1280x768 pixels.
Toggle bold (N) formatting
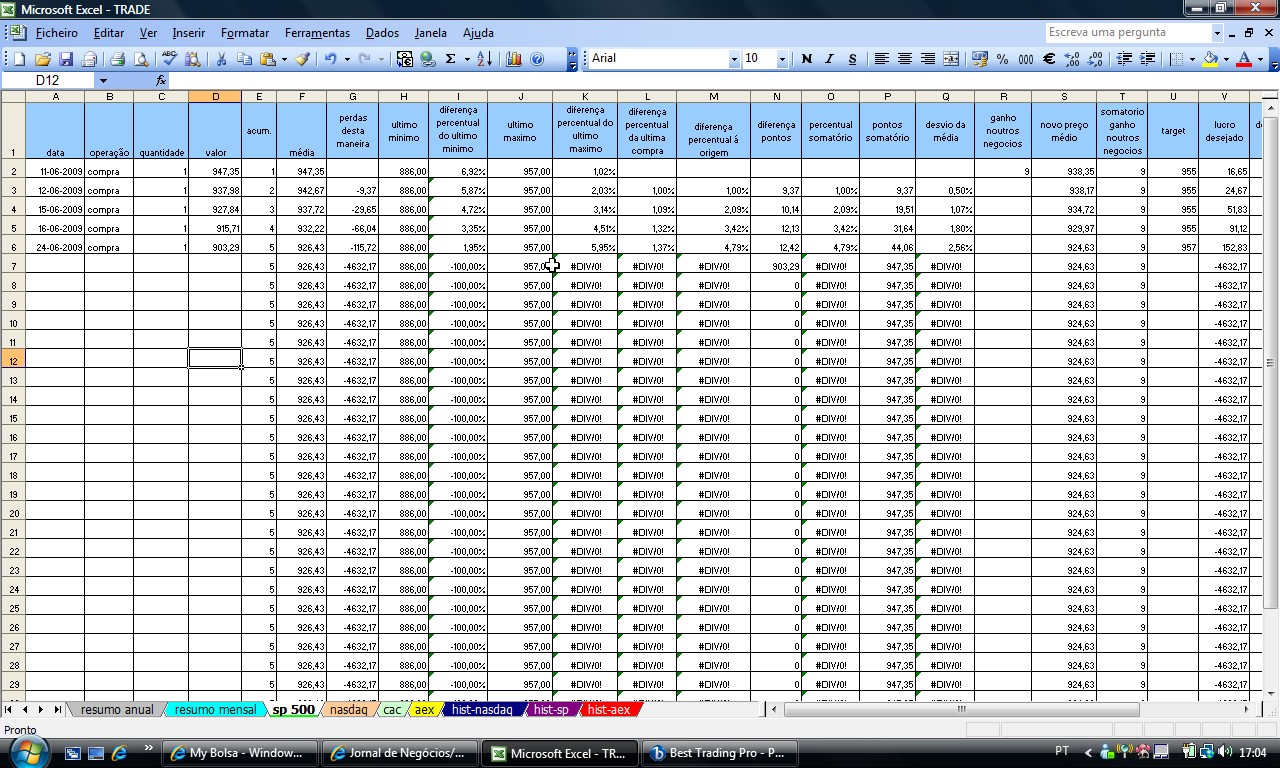806,59
